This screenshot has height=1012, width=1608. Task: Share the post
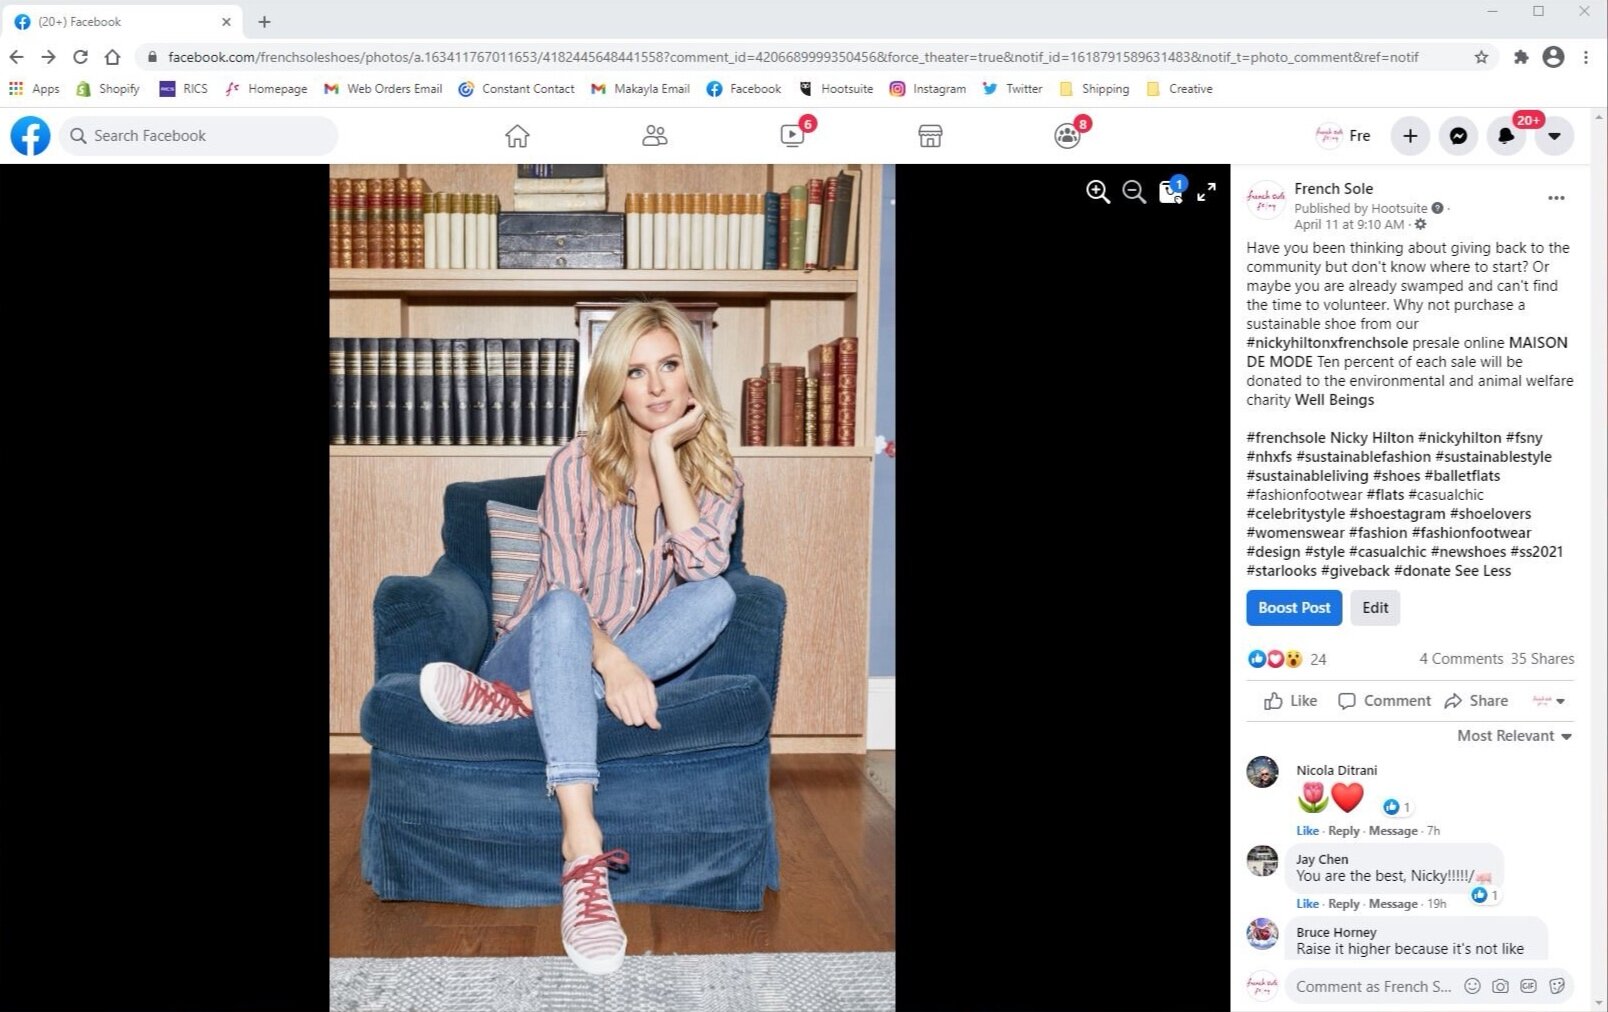1476,701
